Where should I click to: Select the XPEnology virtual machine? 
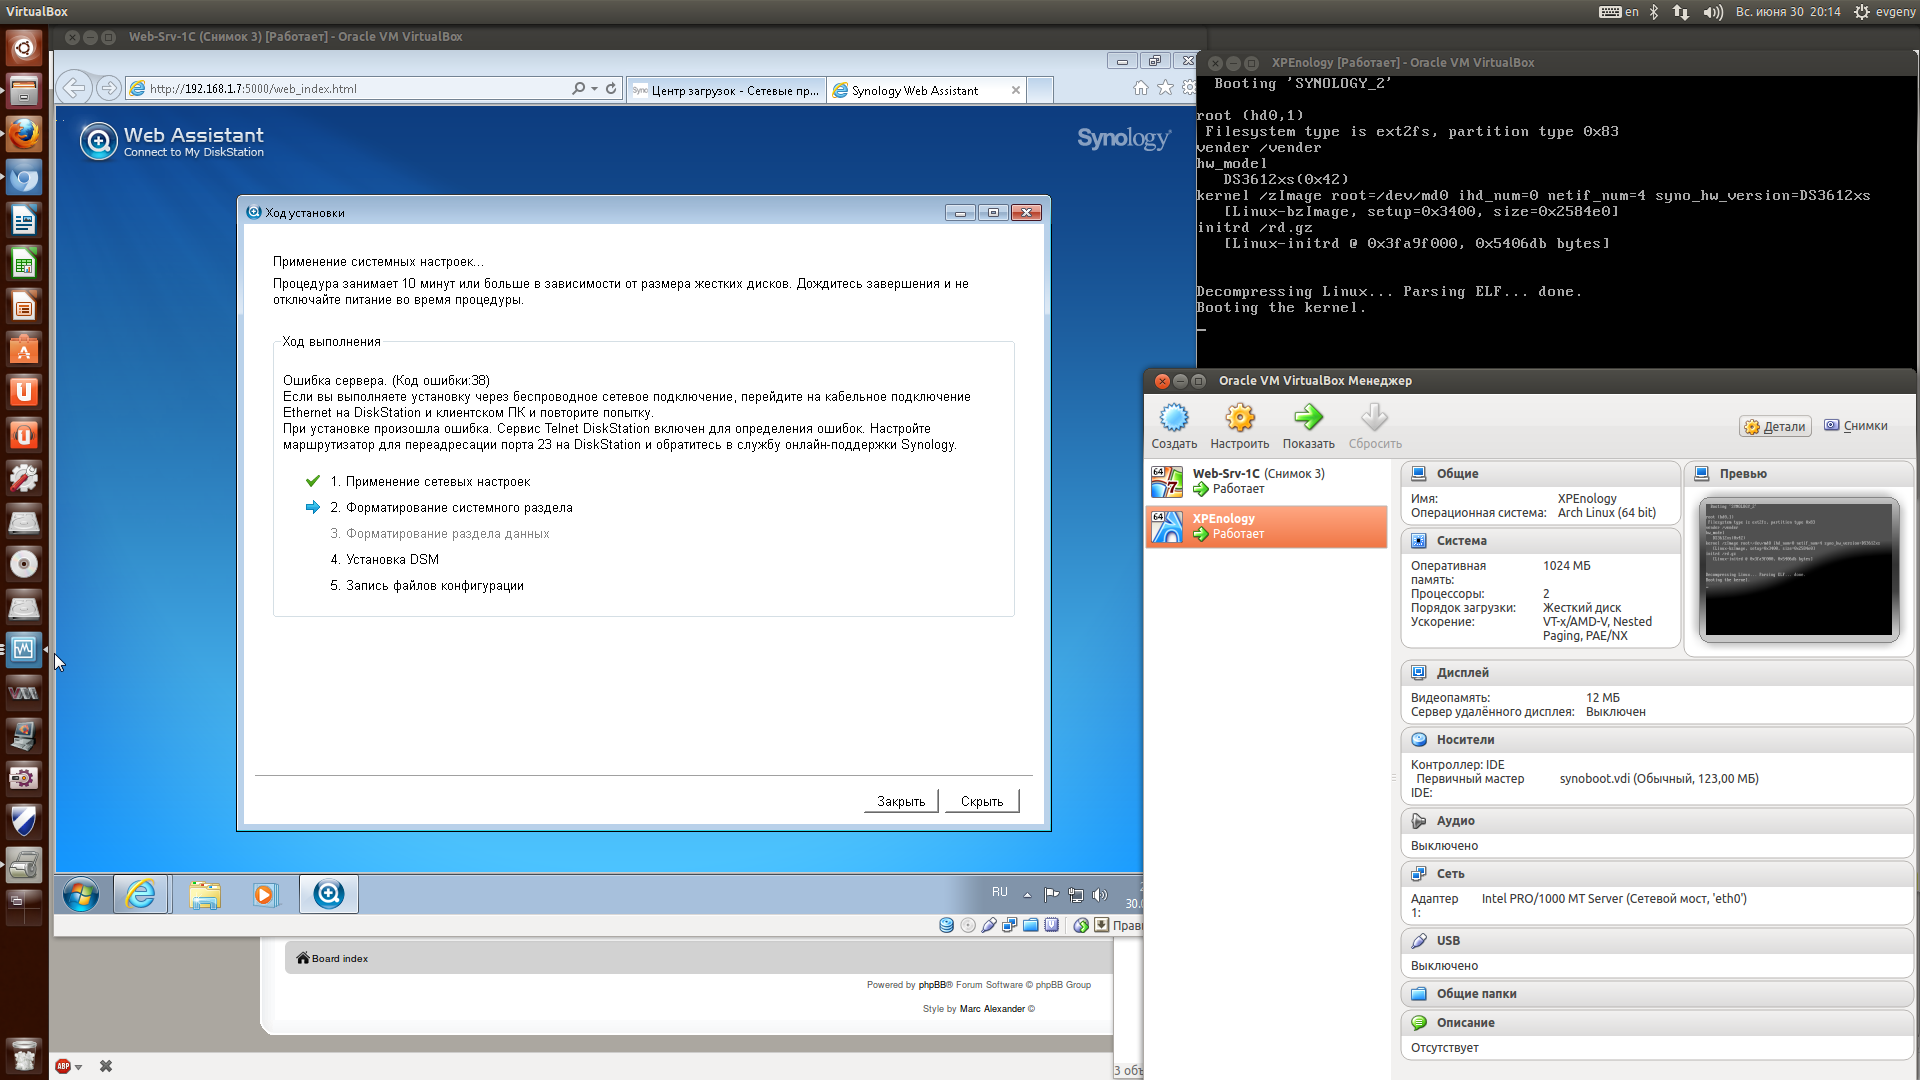pos(1266,526)
